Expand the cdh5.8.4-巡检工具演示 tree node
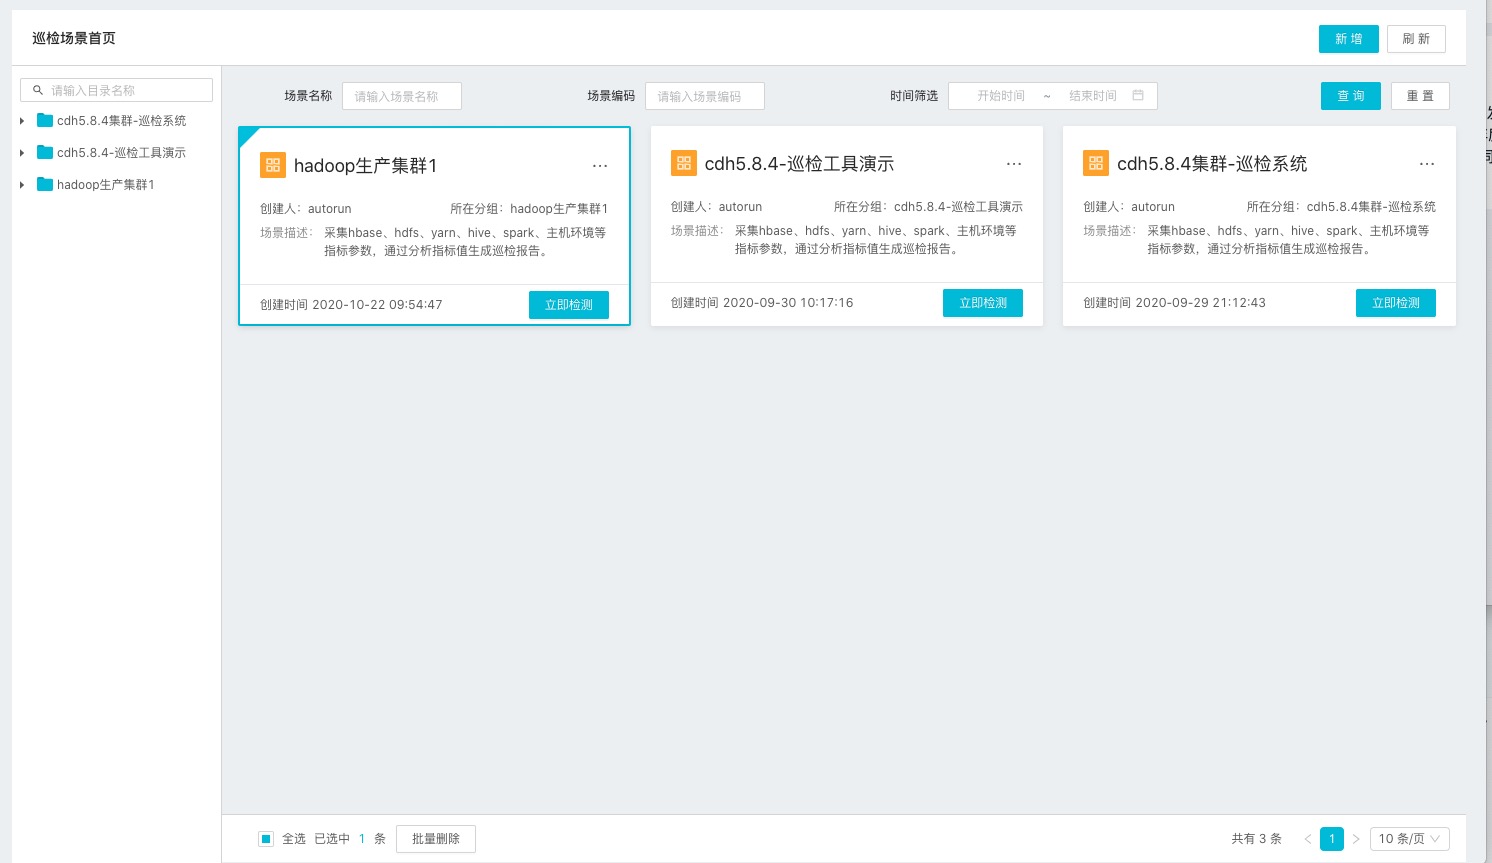Screen dimensions: 1492x863 (22, 153)
